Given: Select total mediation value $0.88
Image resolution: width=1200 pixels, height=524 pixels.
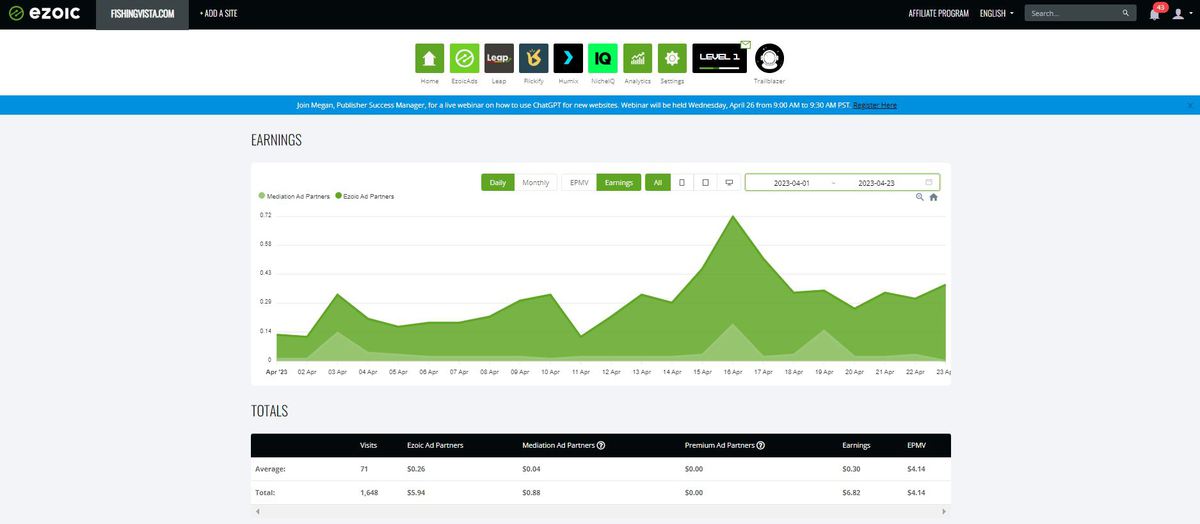Looking at the screenshot, I should pyautogui.click(x=533, y=493).
